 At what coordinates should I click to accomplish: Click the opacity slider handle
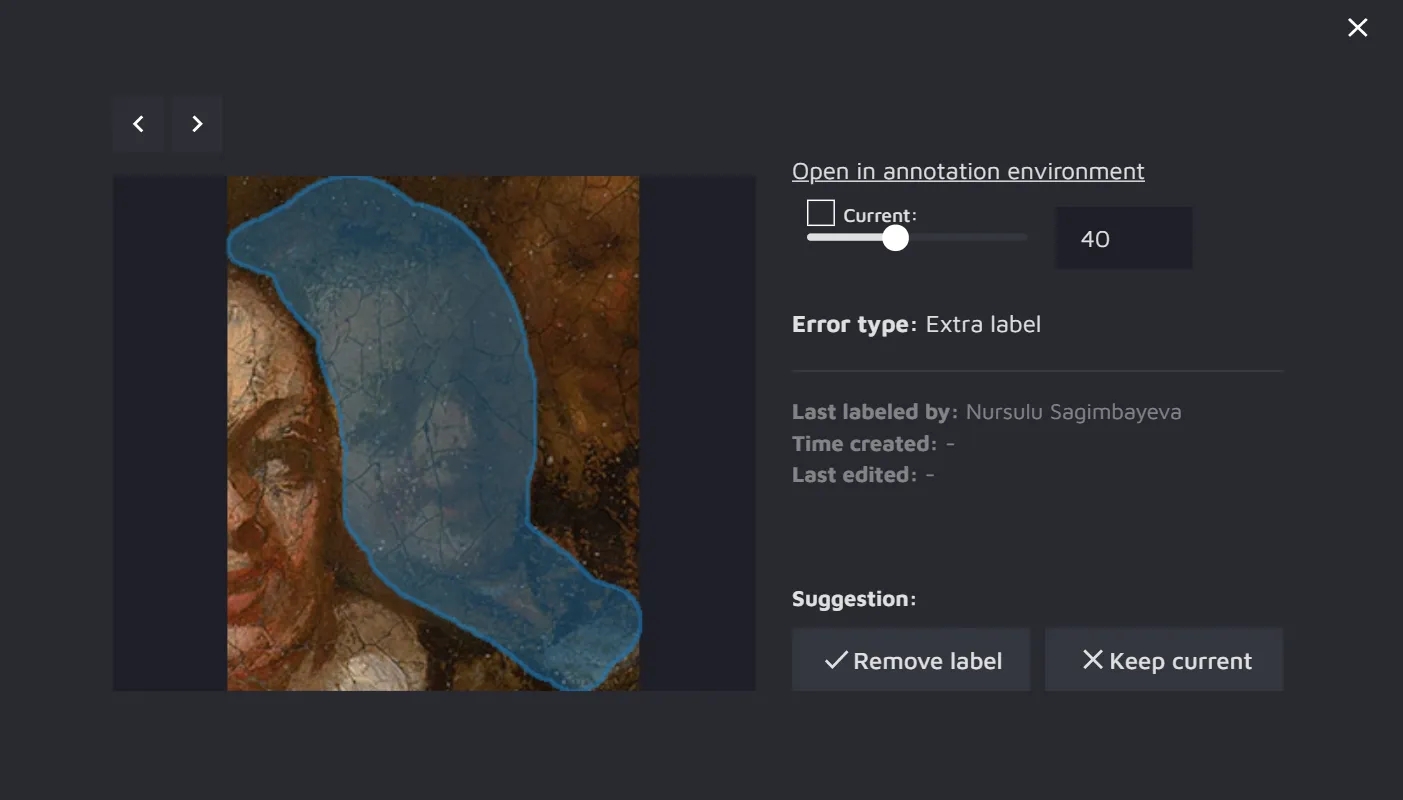pos(896,238)
